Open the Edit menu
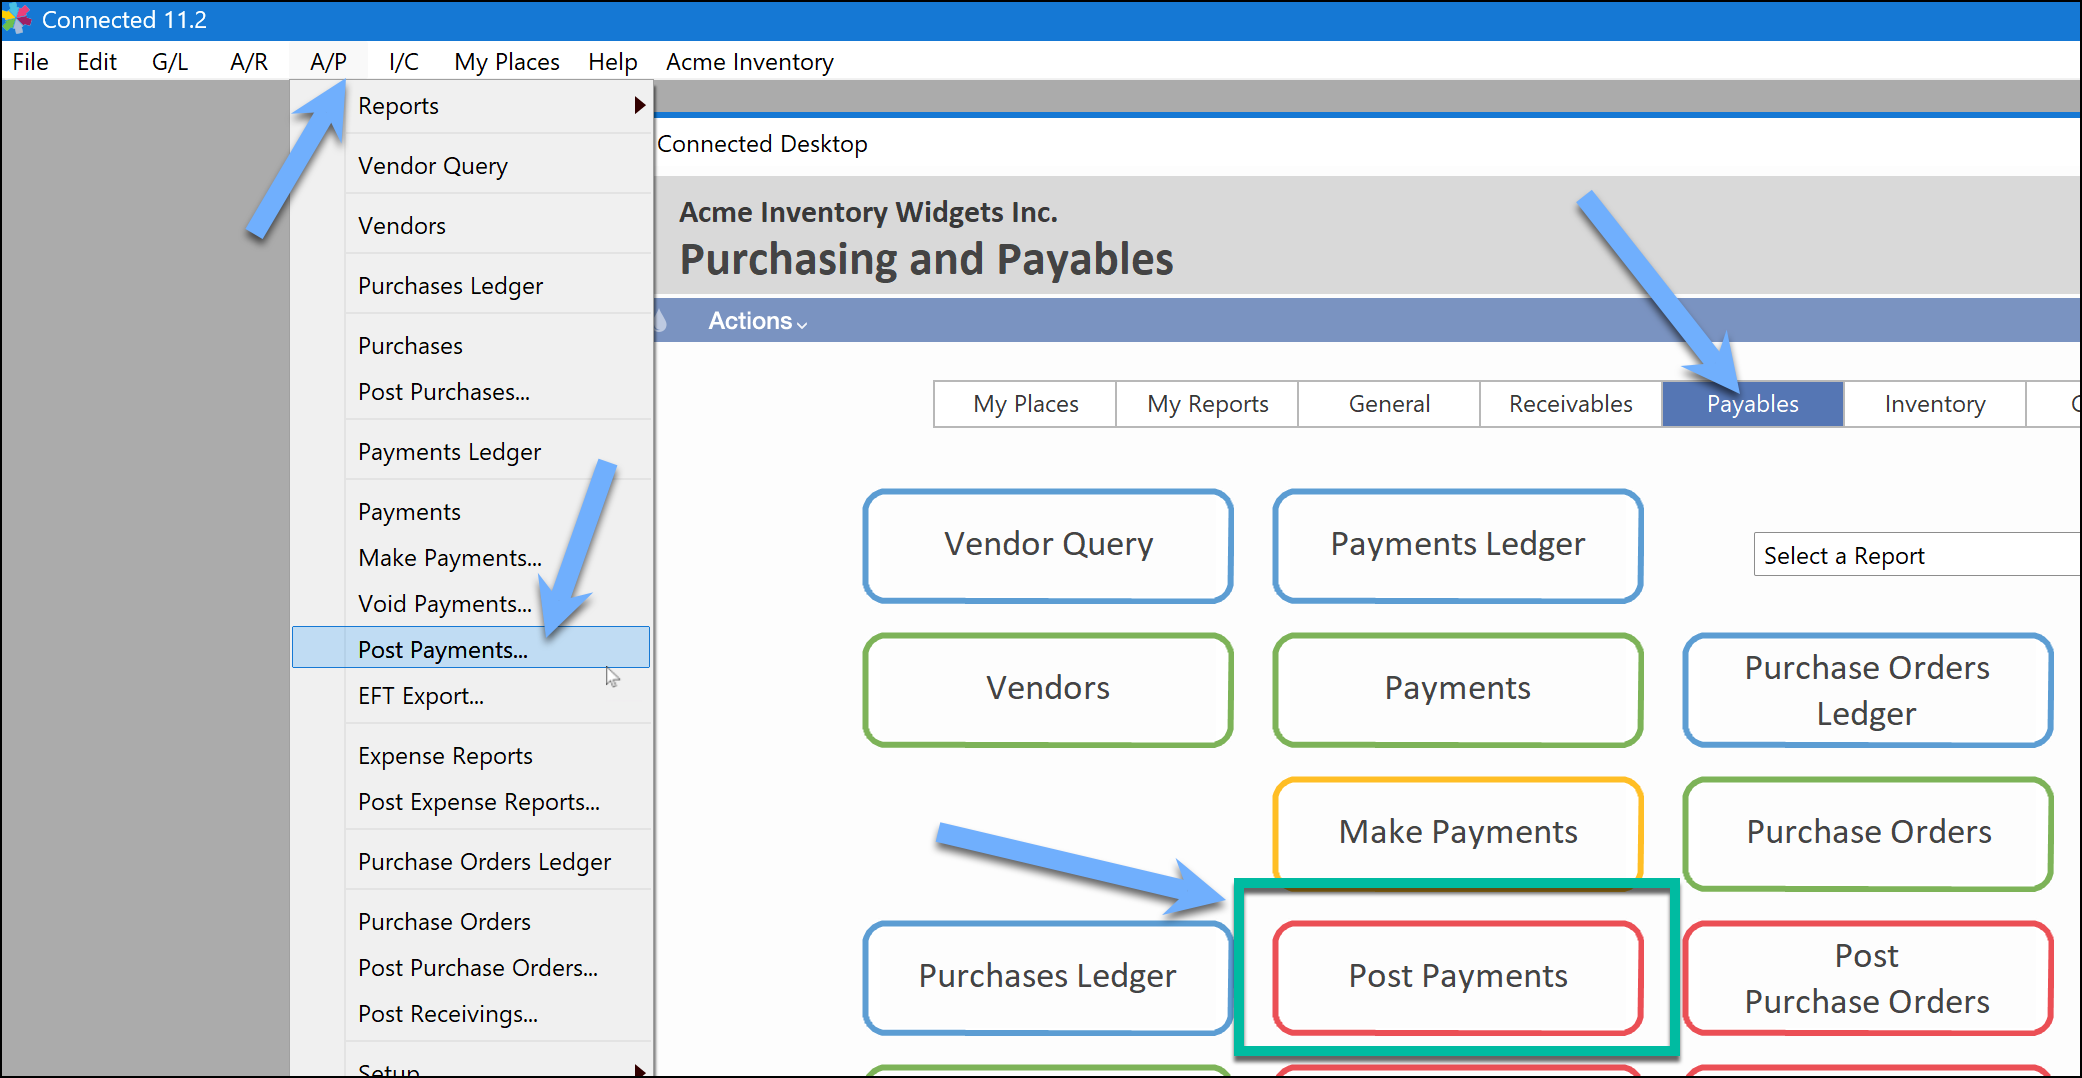The height and width of the screenshot is (1078, 2082). coord(97,62)
